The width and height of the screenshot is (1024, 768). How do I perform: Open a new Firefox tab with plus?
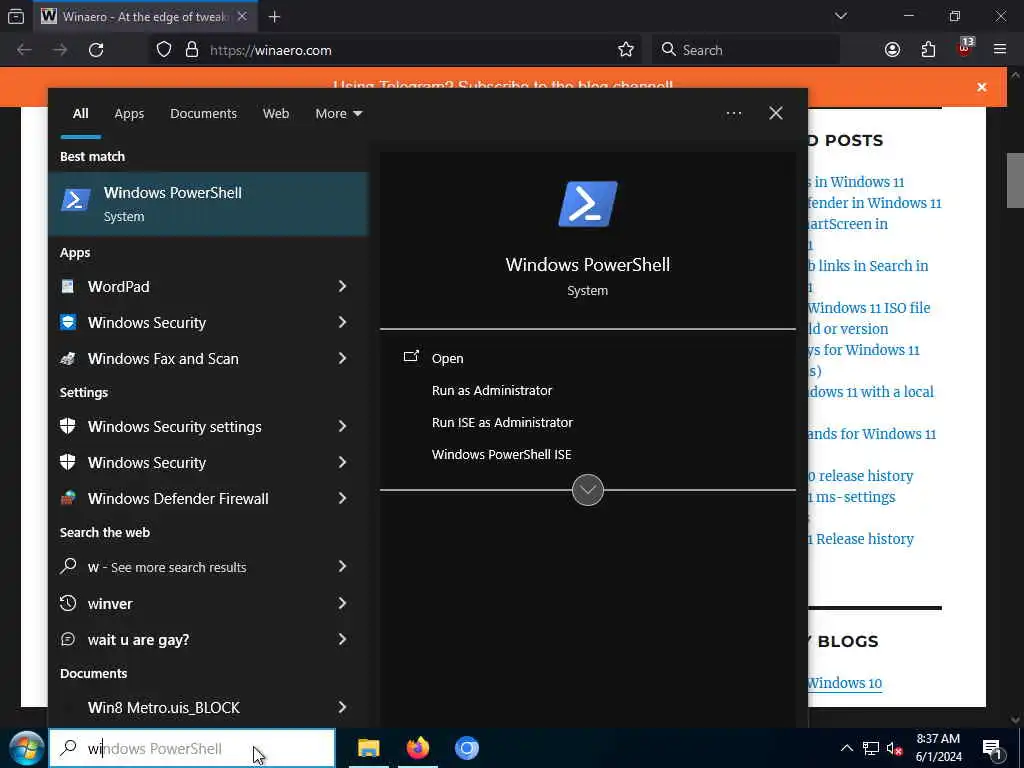(274, 17)
